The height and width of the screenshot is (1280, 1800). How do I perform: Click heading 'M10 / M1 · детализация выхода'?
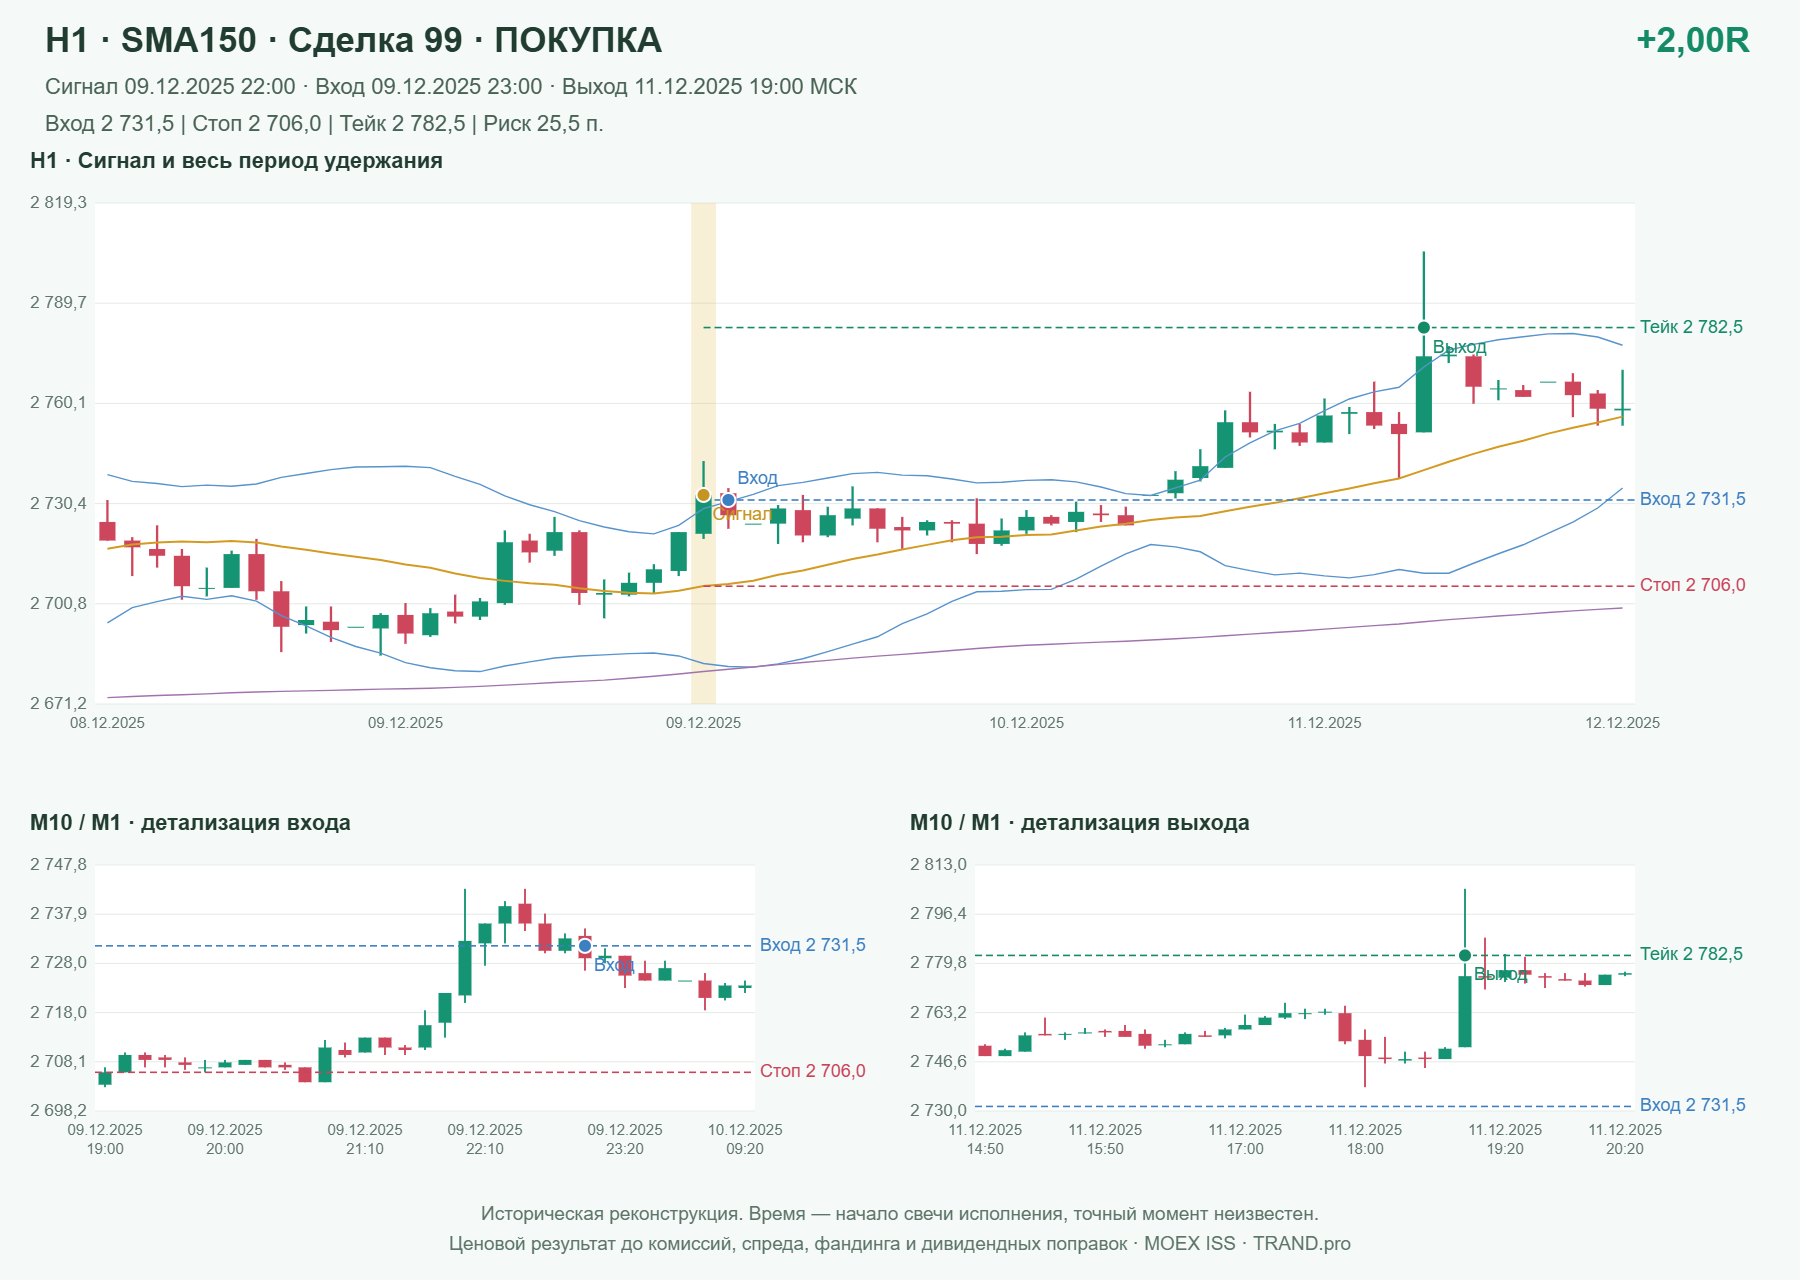[x=1080, y=823]
